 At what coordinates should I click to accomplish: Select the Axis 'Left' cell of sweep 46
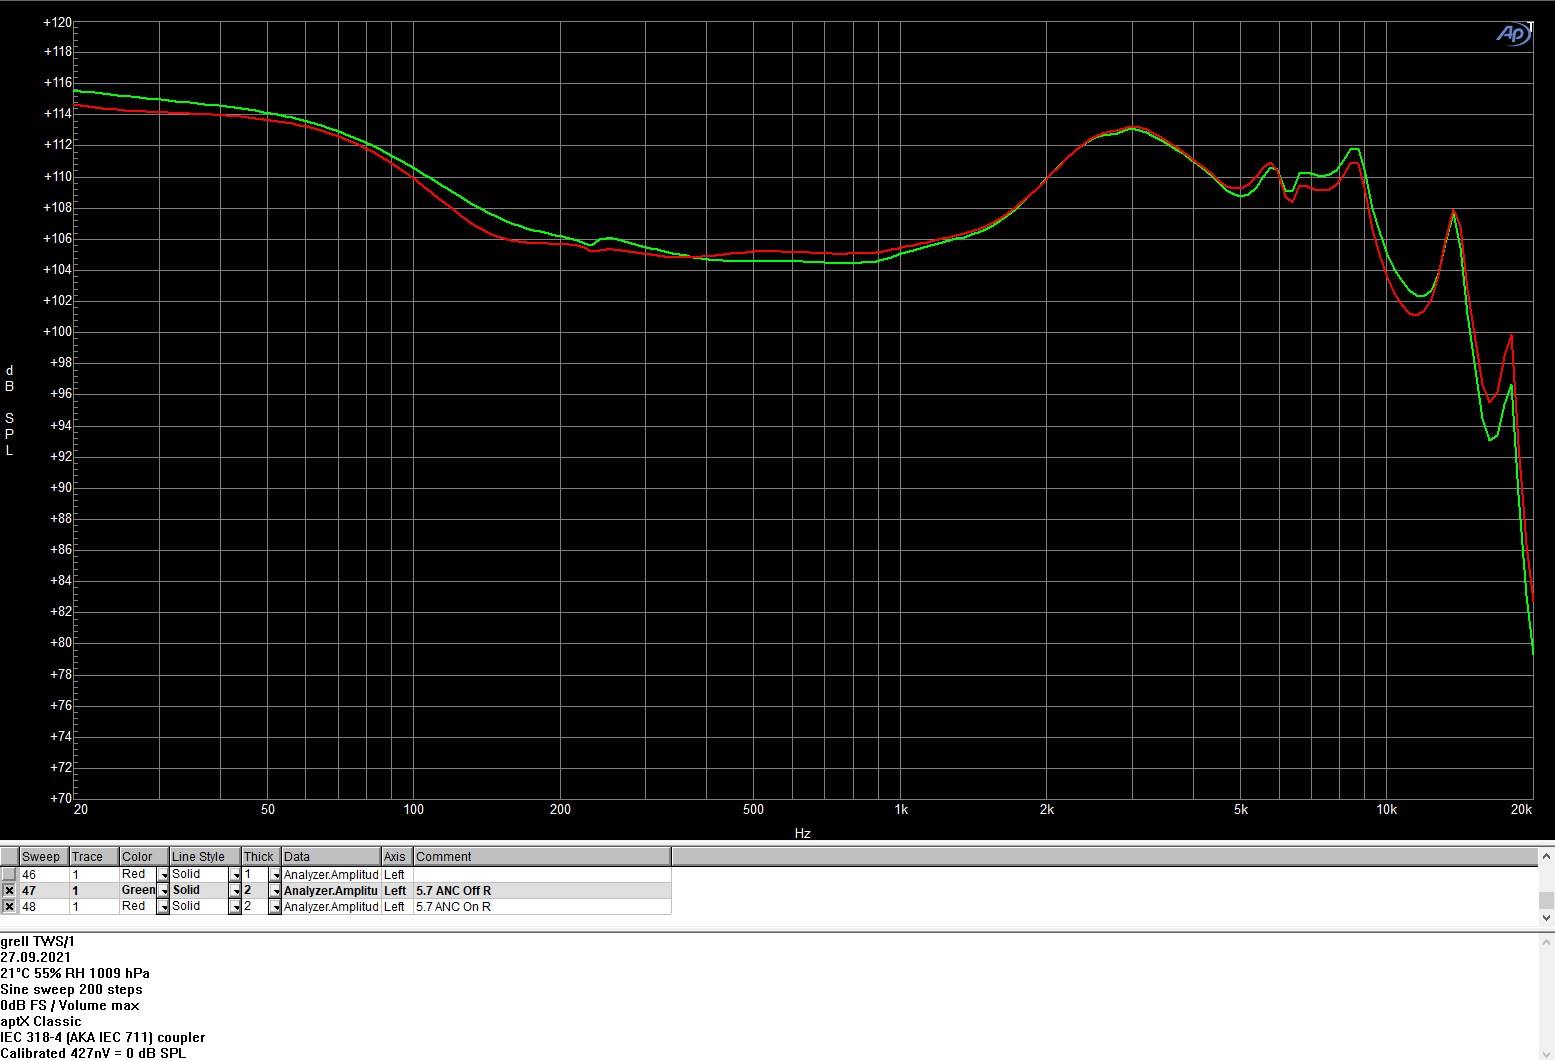[x=397, y=875]
